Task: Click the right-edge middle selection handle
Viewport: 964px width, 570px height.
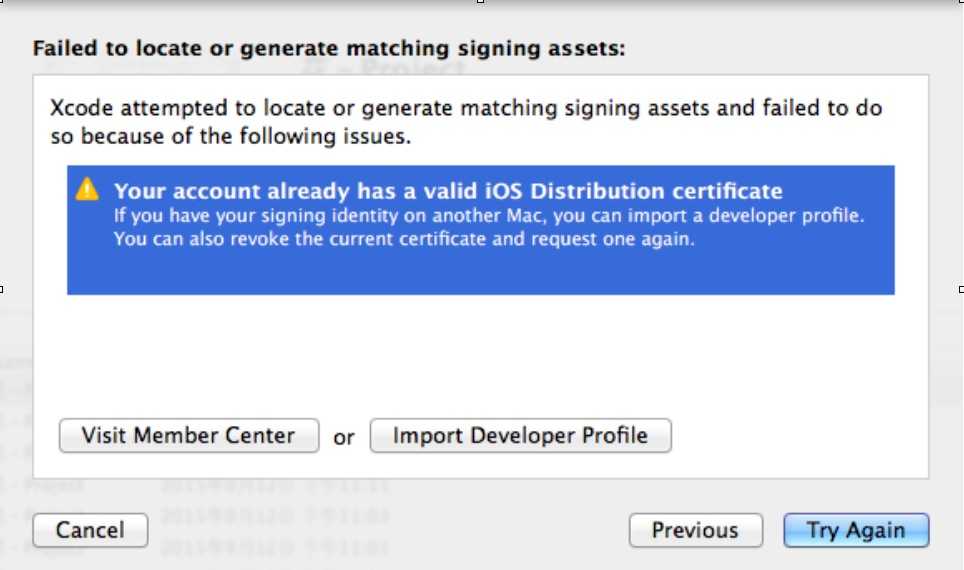Action: (961, 289)
